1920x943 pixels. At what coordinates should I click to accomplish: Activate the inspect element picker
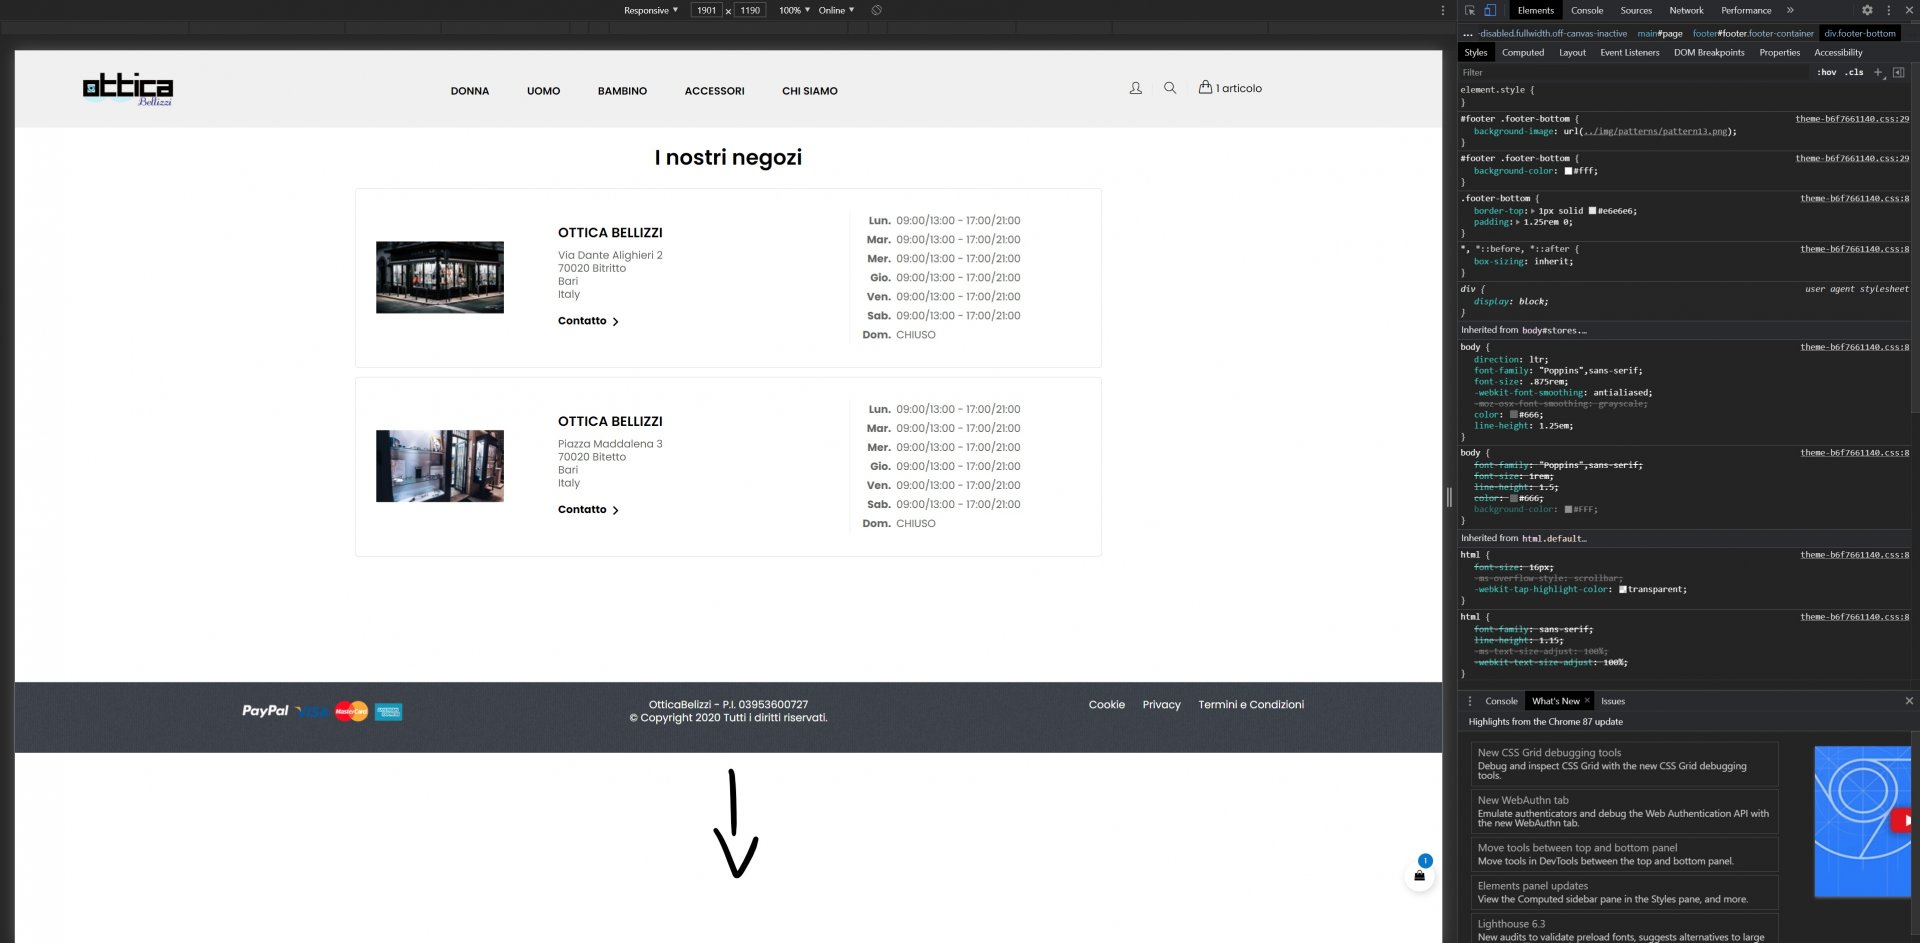click(x=1470, y=10)
